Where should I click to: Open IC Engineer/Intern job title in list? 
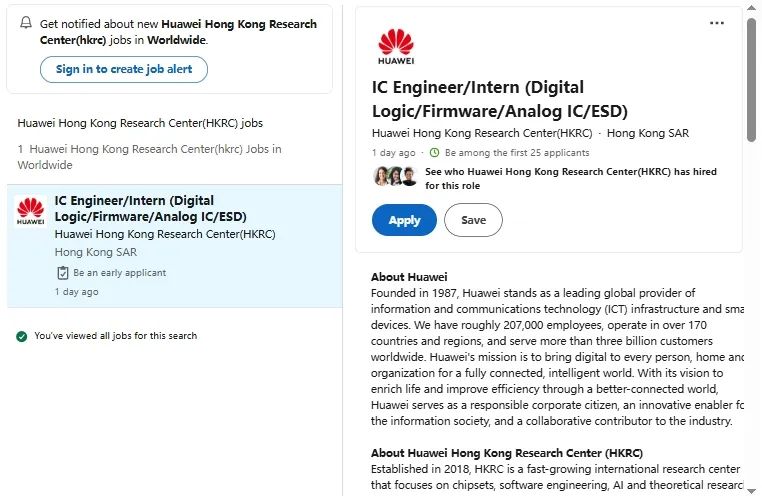[x=151, y=208]
